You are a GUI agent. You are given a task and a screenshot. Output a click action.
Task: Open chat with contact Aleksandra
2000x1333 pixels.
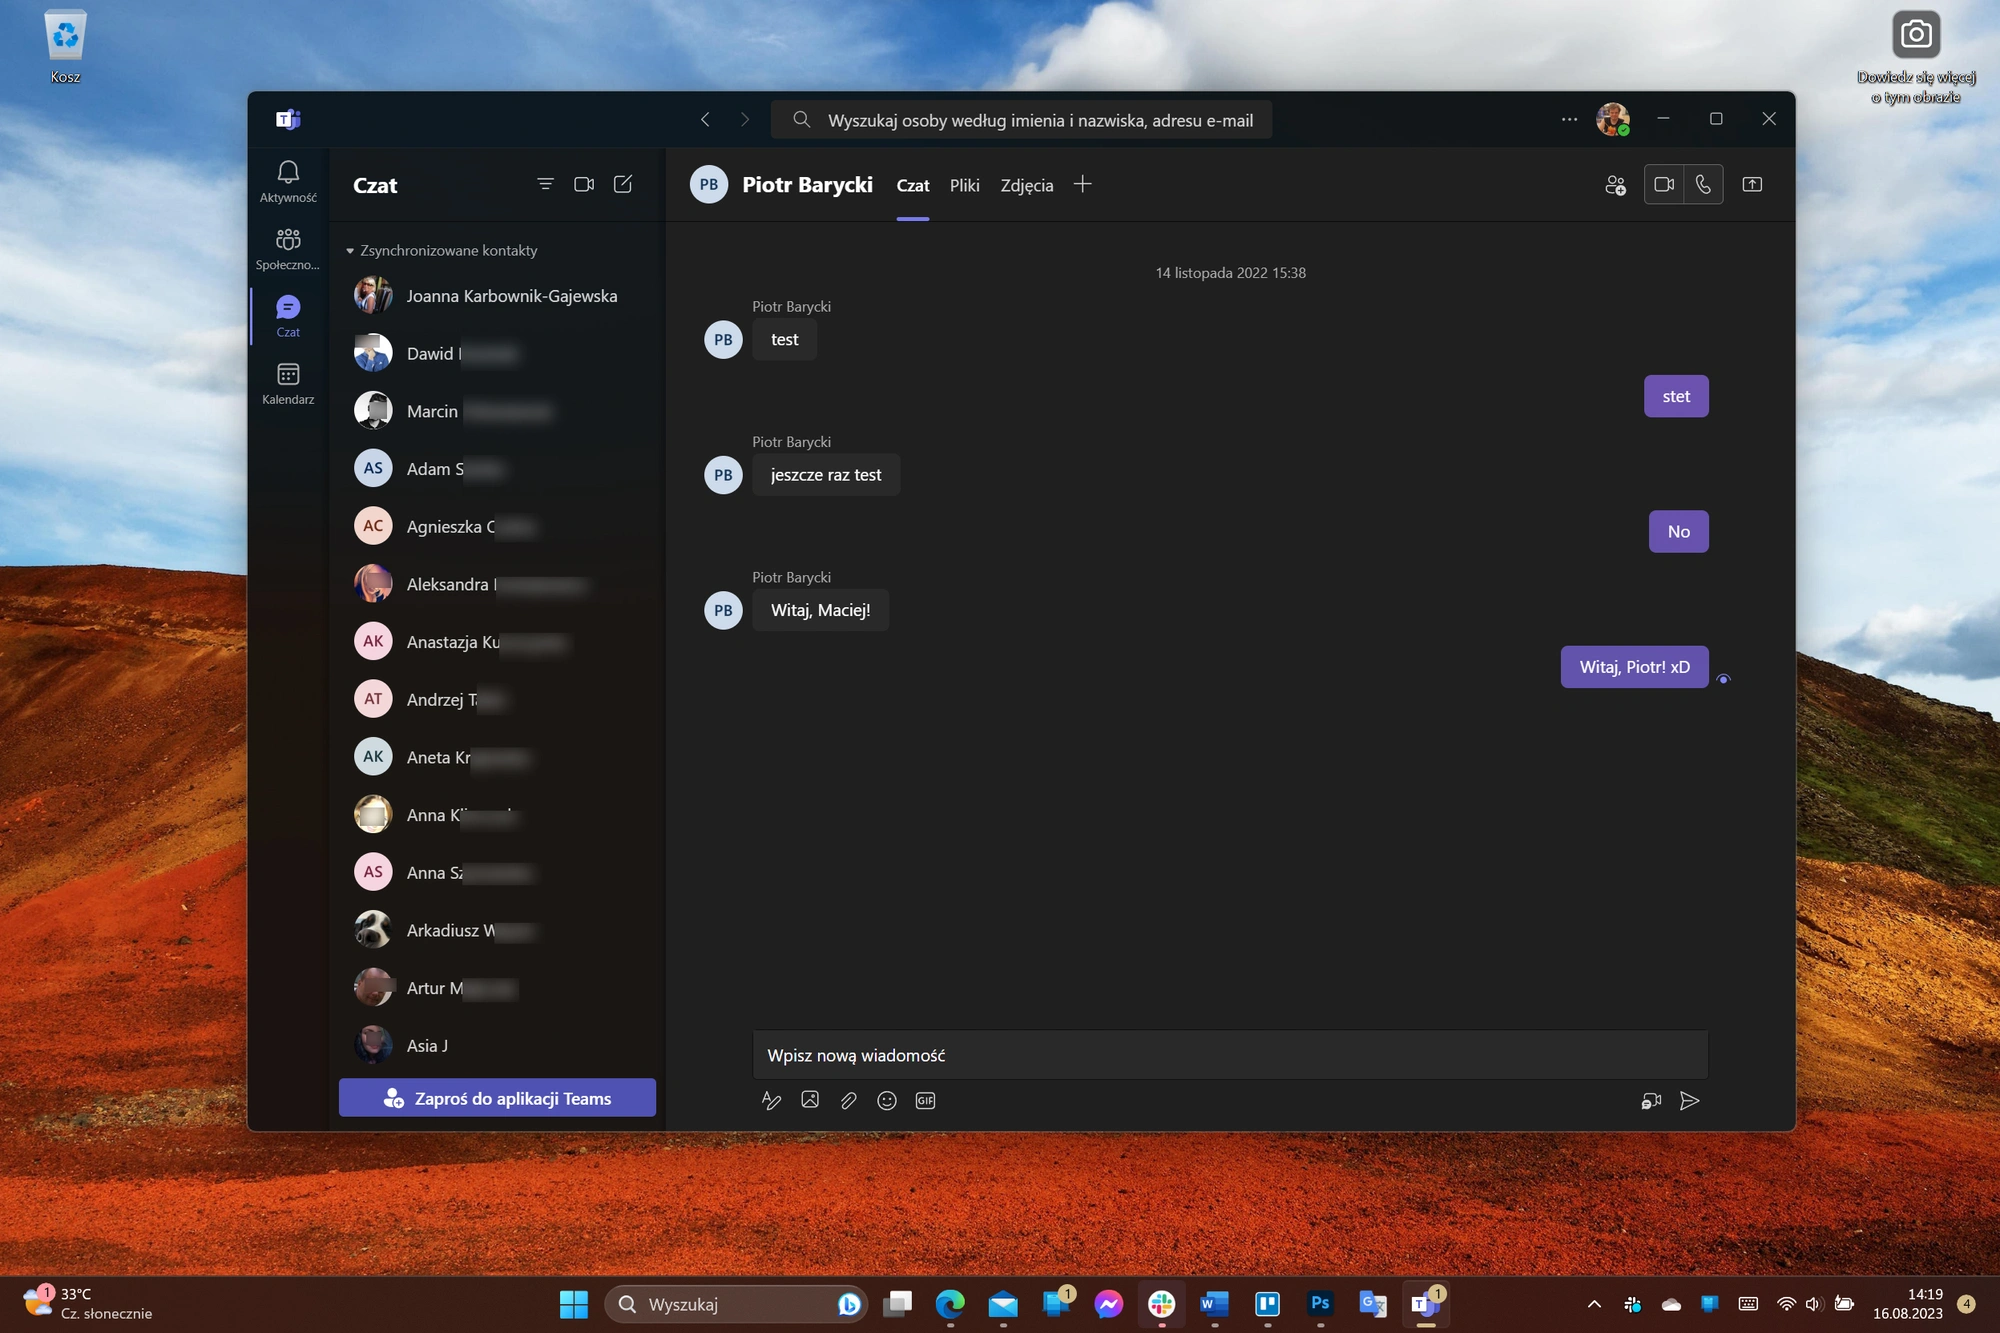(497, 584)
